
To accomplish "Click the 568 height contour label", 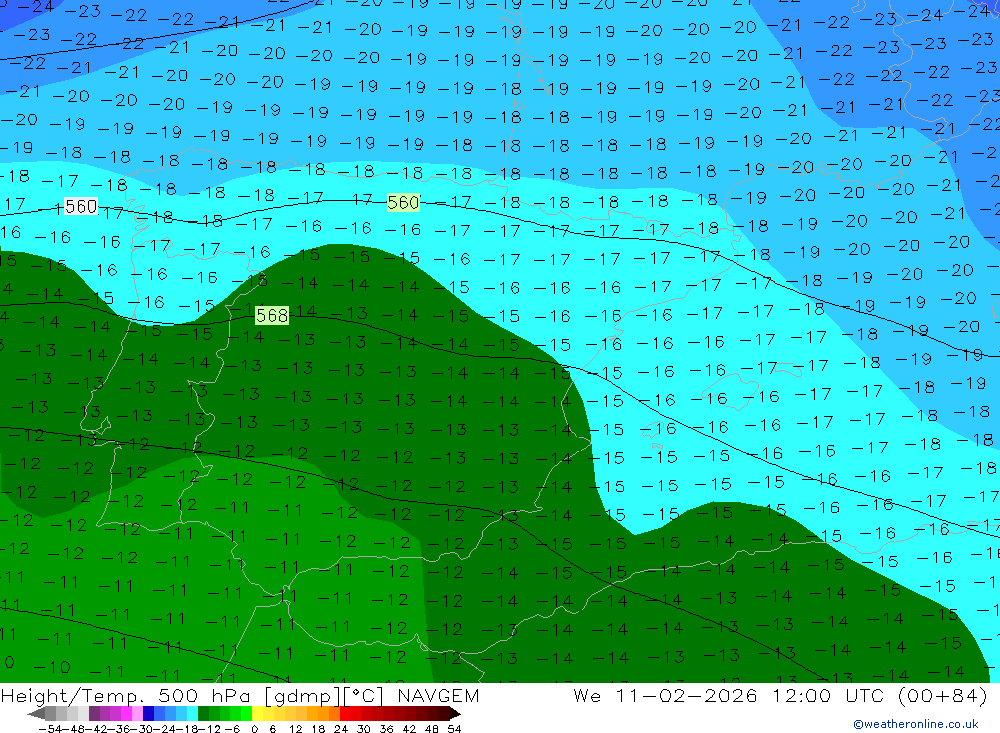I will click(272, 315).
